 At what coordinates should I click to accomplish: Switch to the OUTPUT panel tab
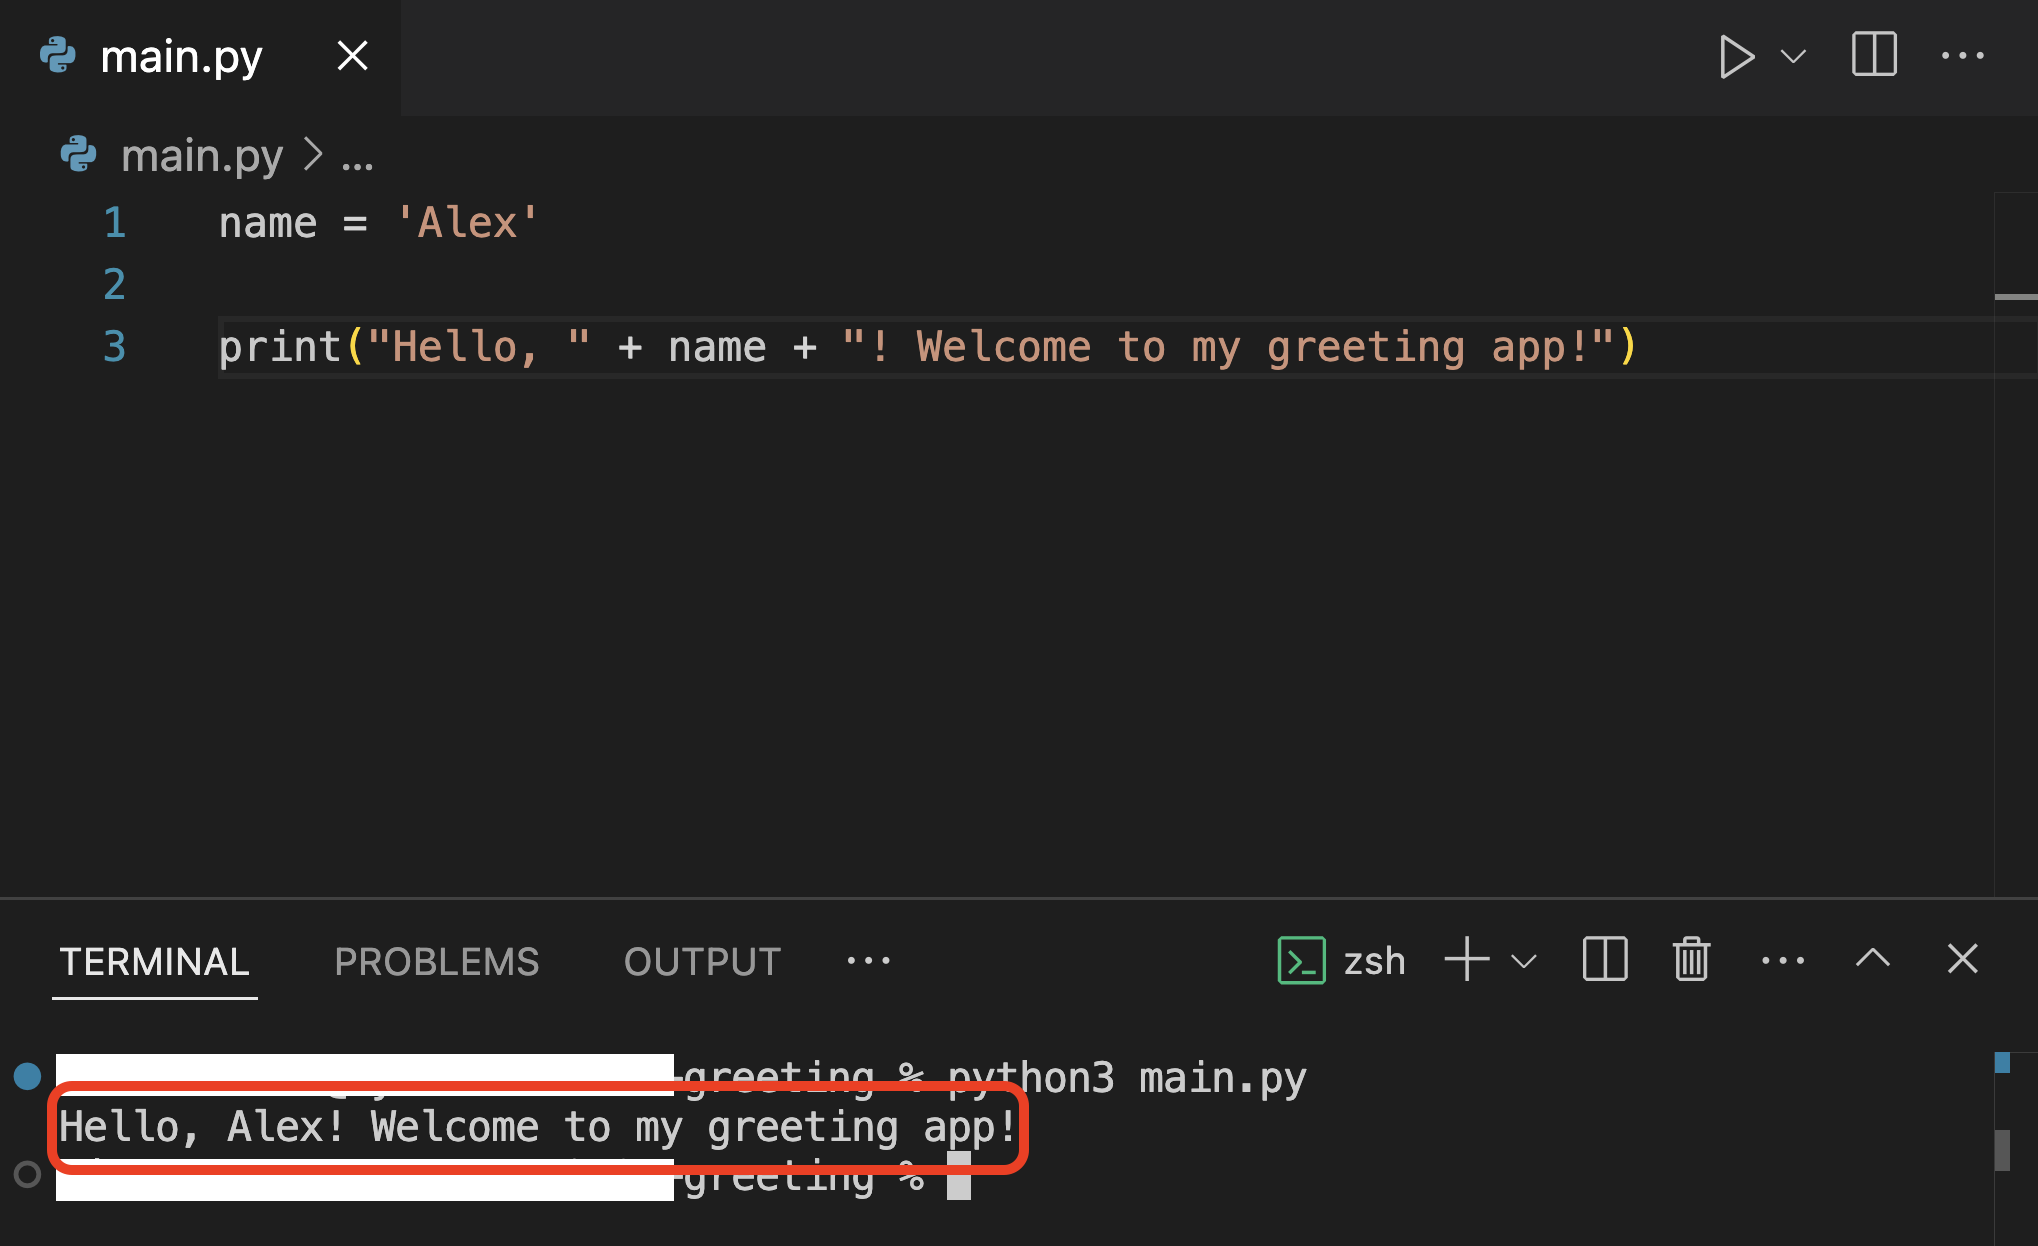(702, 962)
